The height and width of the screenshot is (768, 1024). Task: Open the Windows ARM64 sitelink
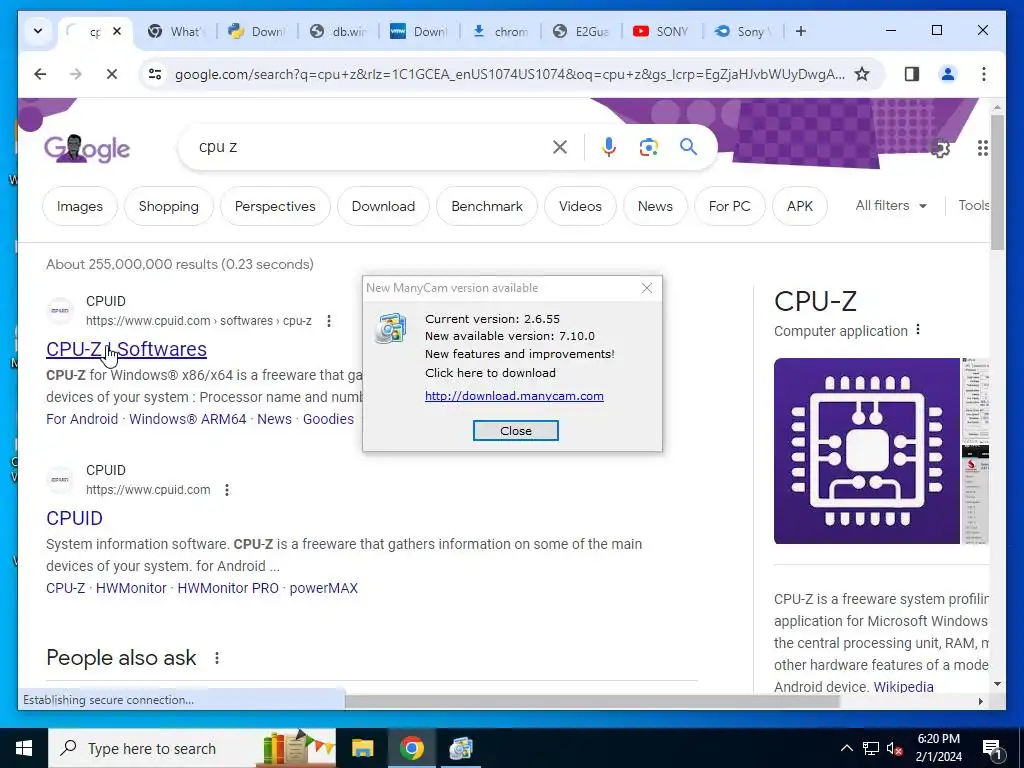pos(187,419)
